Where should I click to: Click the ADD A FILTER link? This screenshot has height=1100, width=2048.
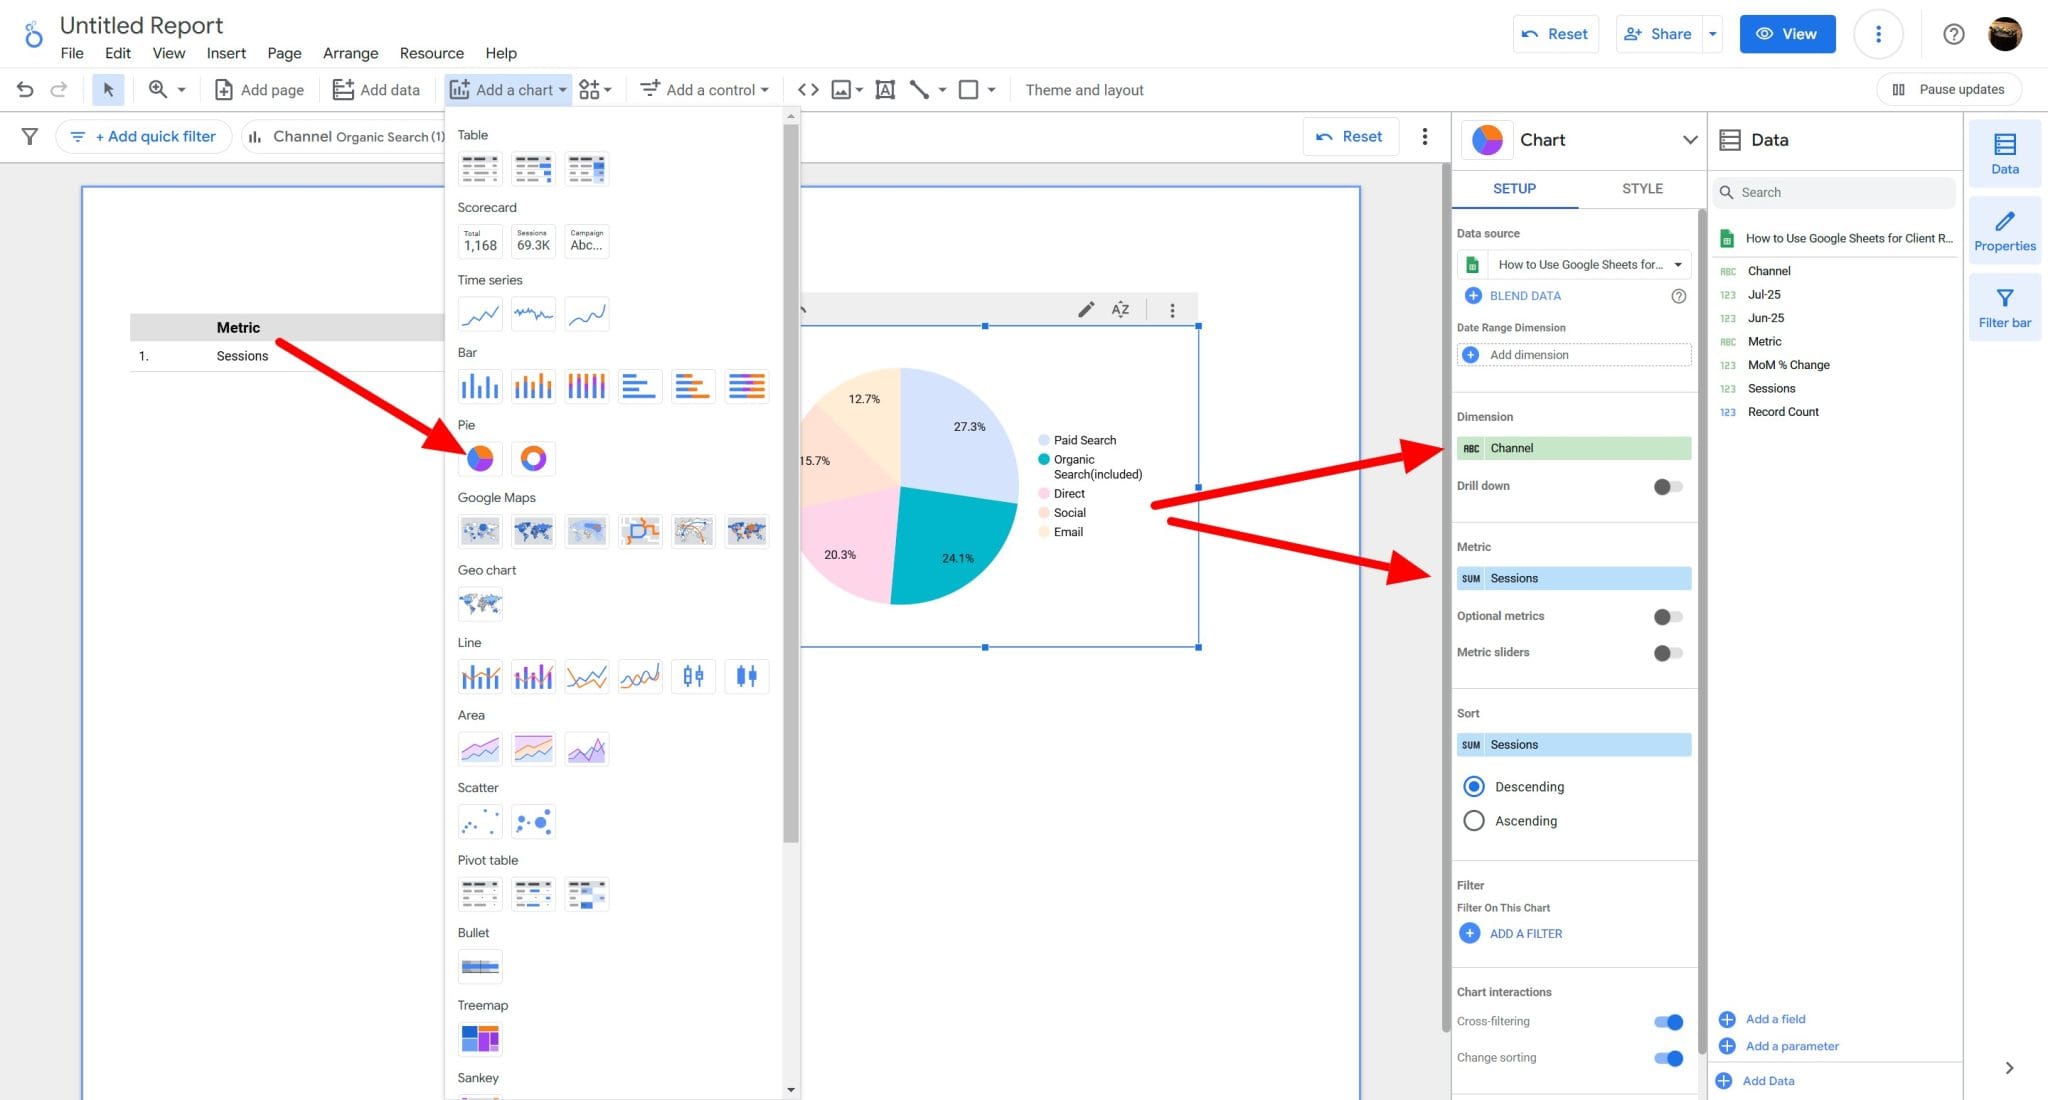tap(1526, 933)
